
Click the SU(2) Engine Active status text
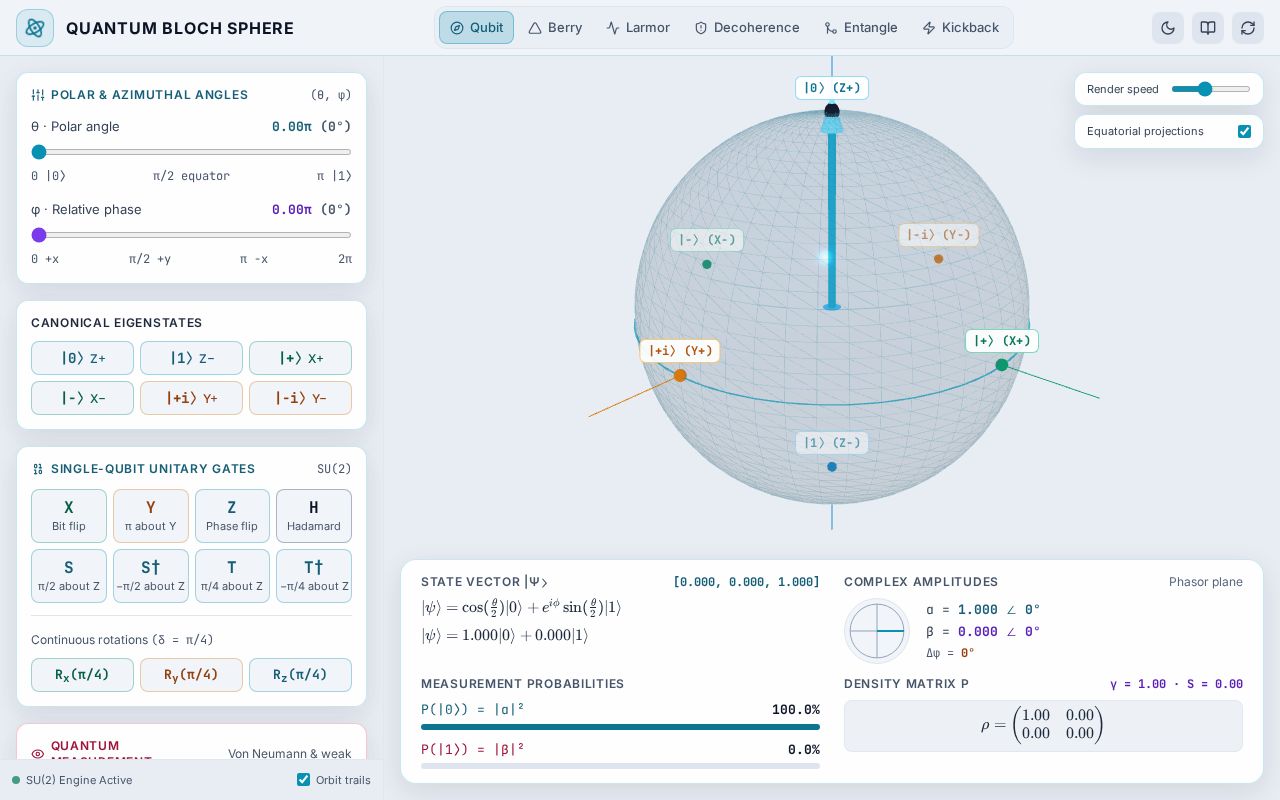(x=79, y=780)
